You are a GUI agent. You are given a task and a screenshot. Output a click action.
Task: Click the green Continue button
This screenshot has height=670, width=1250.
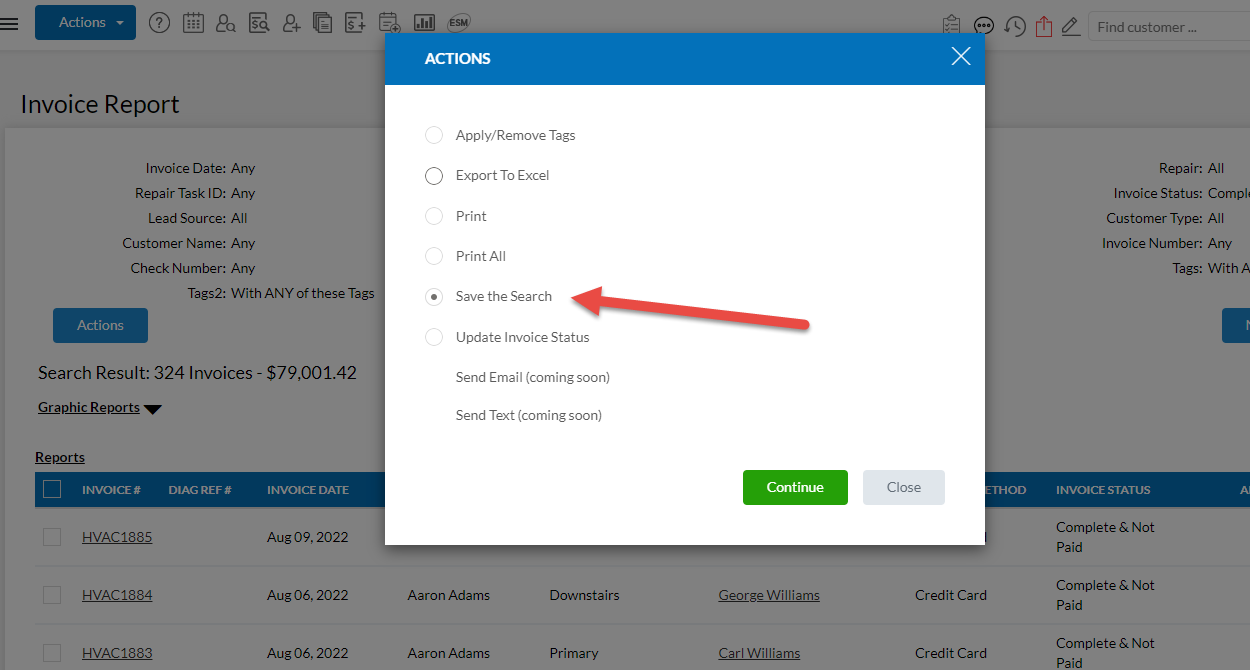795,487
